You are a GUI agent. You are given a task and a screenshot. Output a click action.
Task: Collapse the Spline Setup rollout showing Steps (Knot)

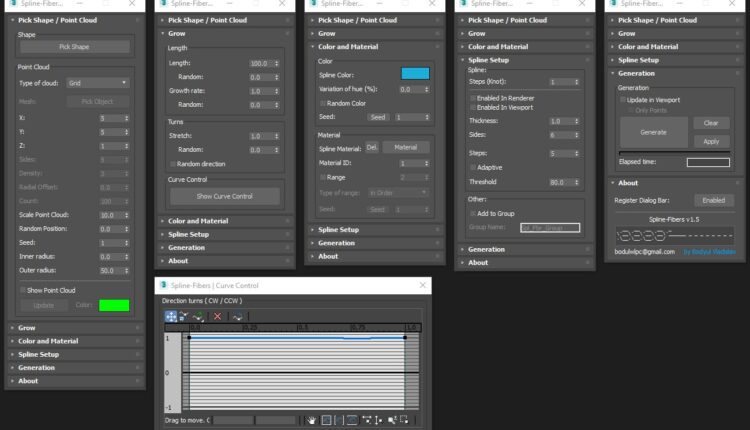pos(525,60)
